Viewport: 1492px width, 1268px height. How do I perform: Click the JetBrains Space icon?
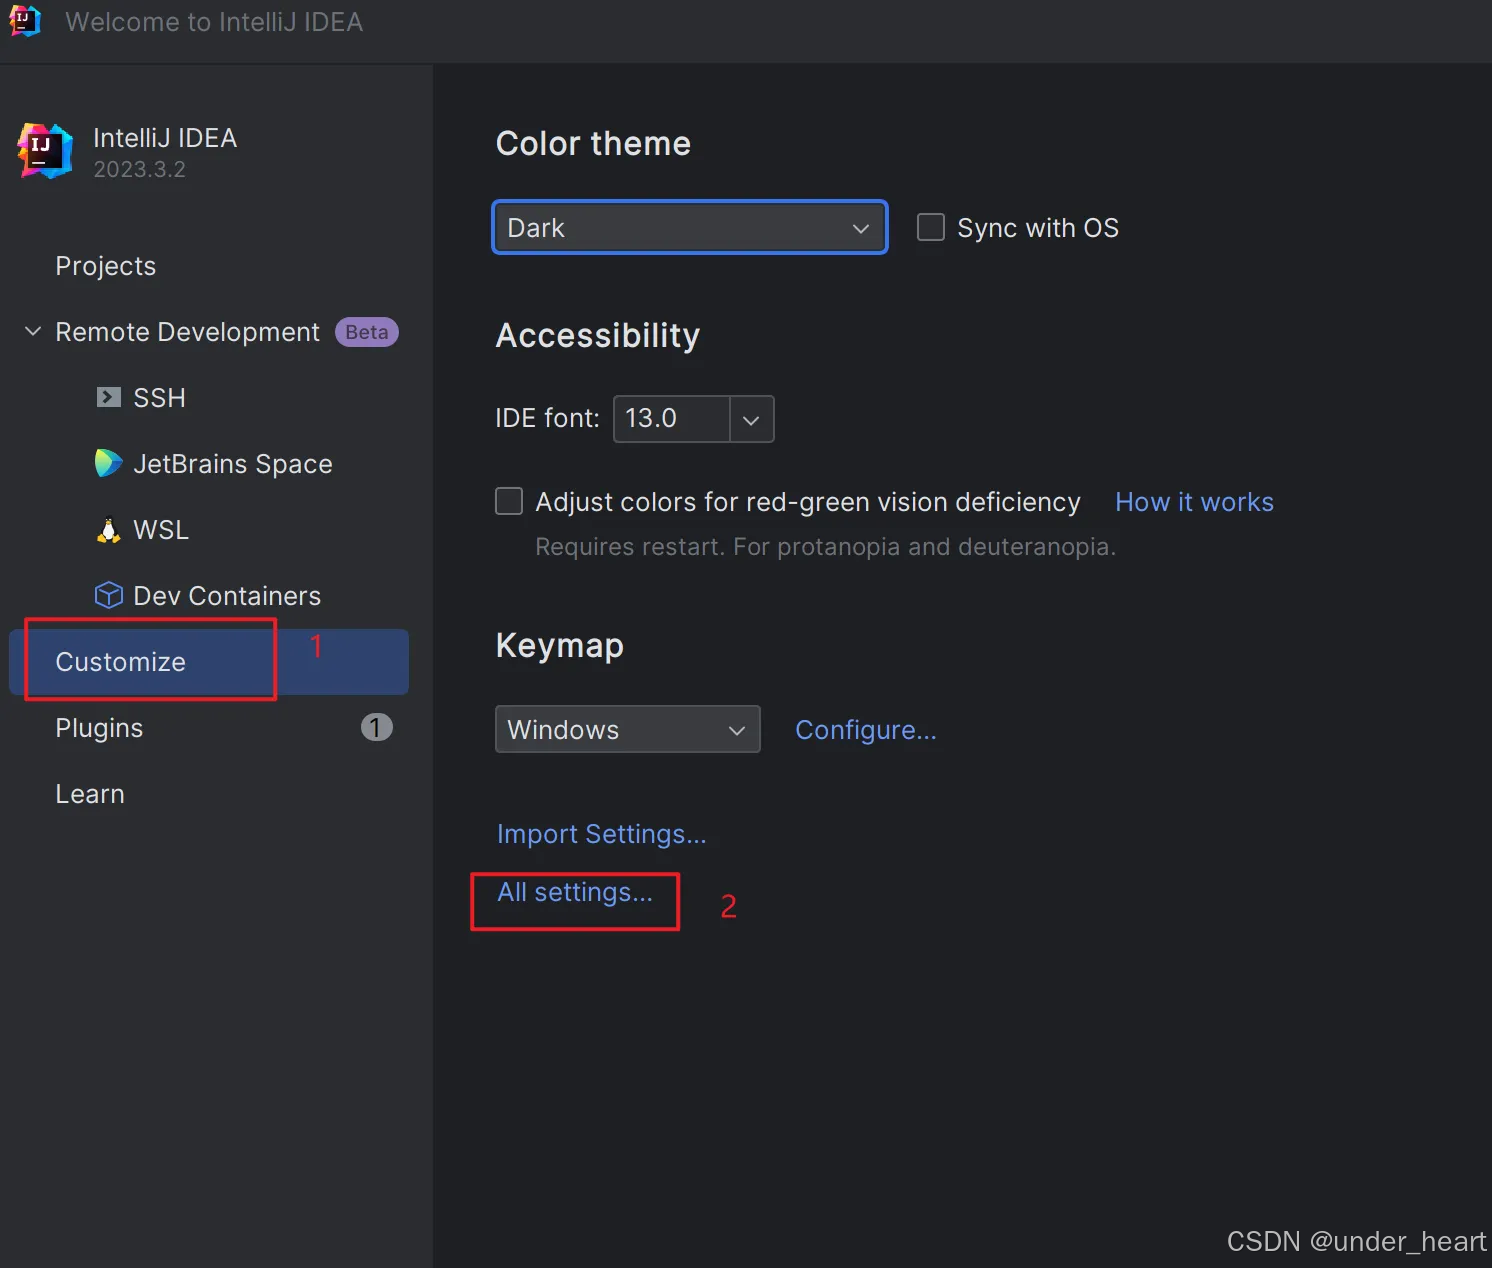click(x=108, y=463)
